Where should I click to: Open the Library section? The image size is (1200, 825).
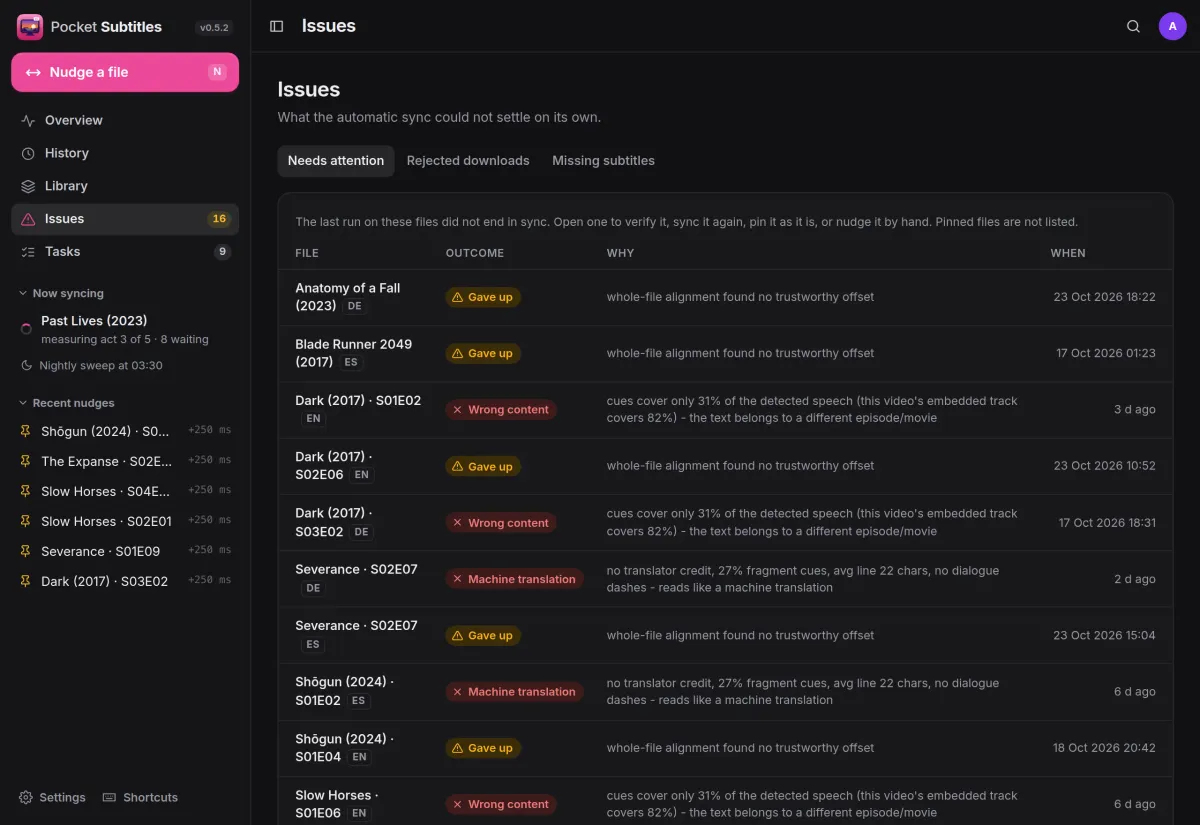(x=125, y=186)
